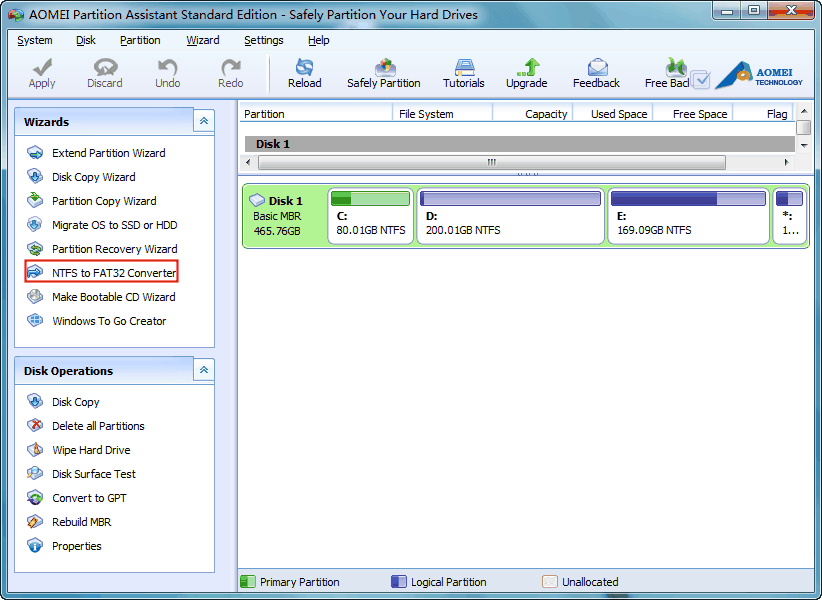Viewport: 822px width, 600px height.
Task: Choose Rebuild MBR text link
Action: pyautogui.click(x=82, y=522)
